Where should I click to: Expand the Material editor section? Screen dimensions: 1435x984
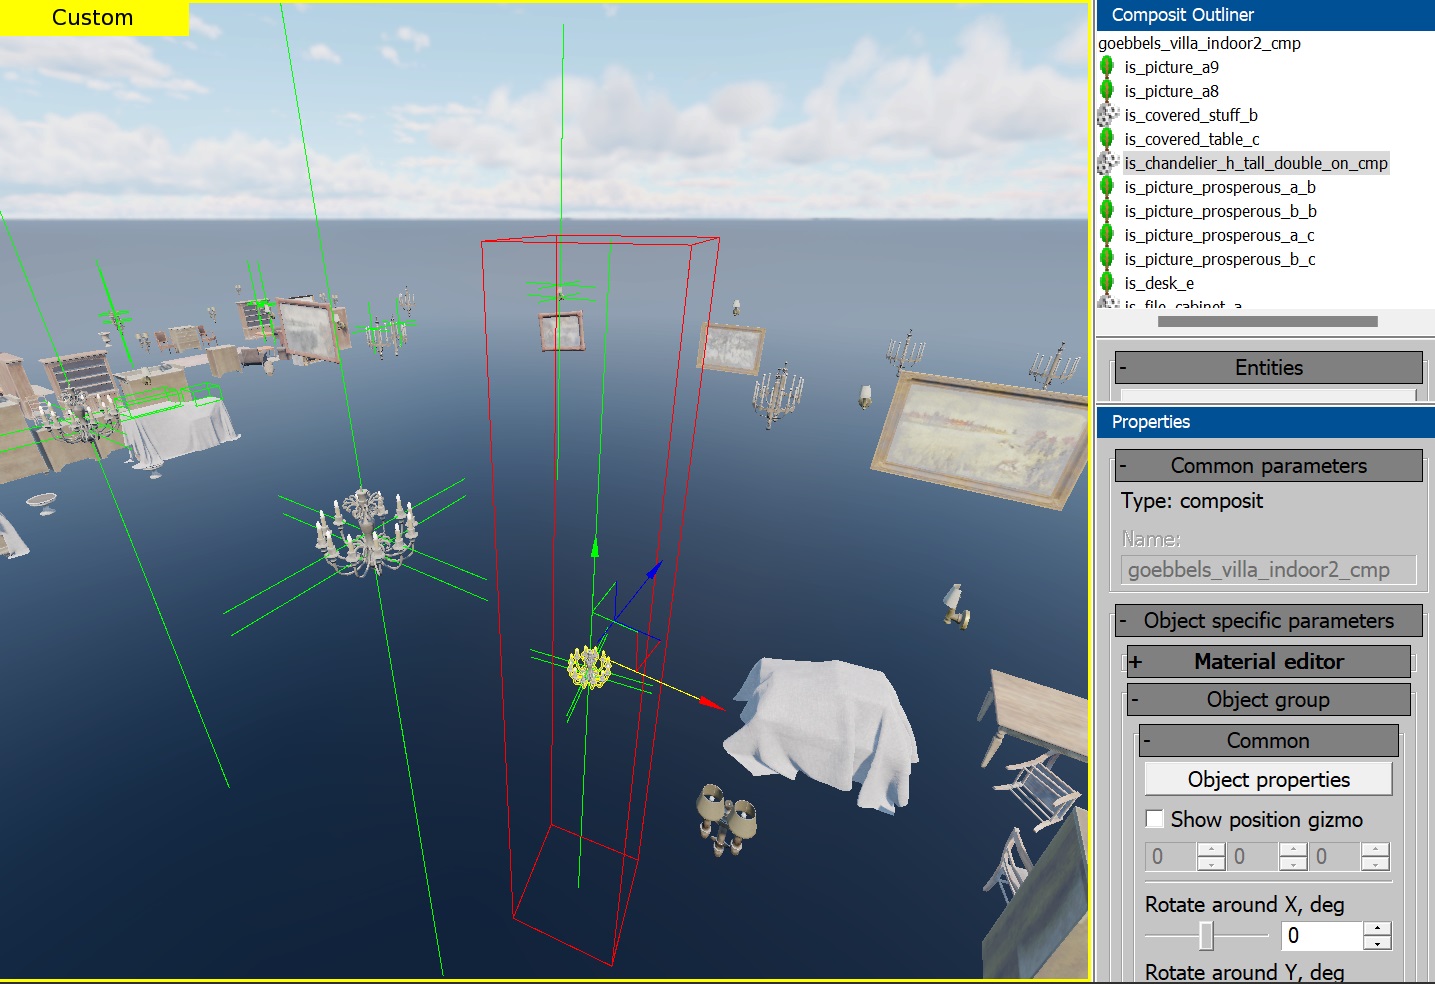(1136, 662)
